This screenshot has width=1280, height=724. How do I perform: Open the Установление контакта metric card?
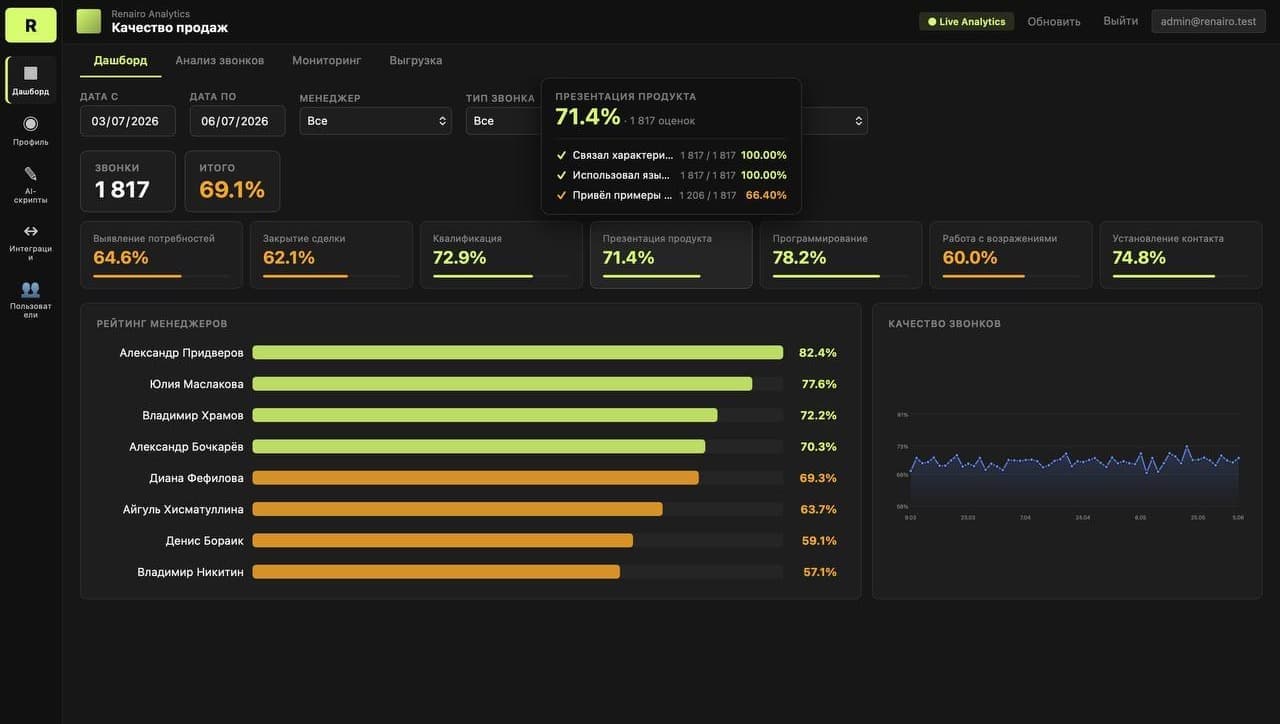pos(1181,255)
